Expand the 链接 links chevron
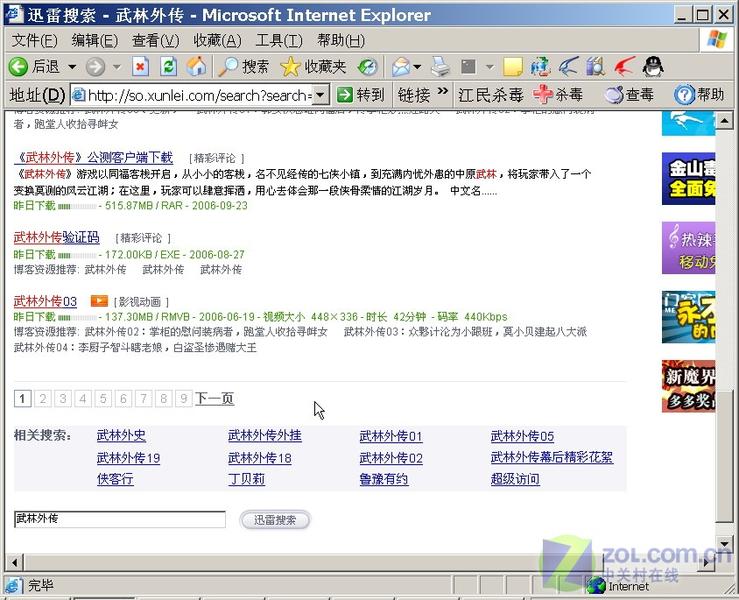 click(x=443, y=91)
